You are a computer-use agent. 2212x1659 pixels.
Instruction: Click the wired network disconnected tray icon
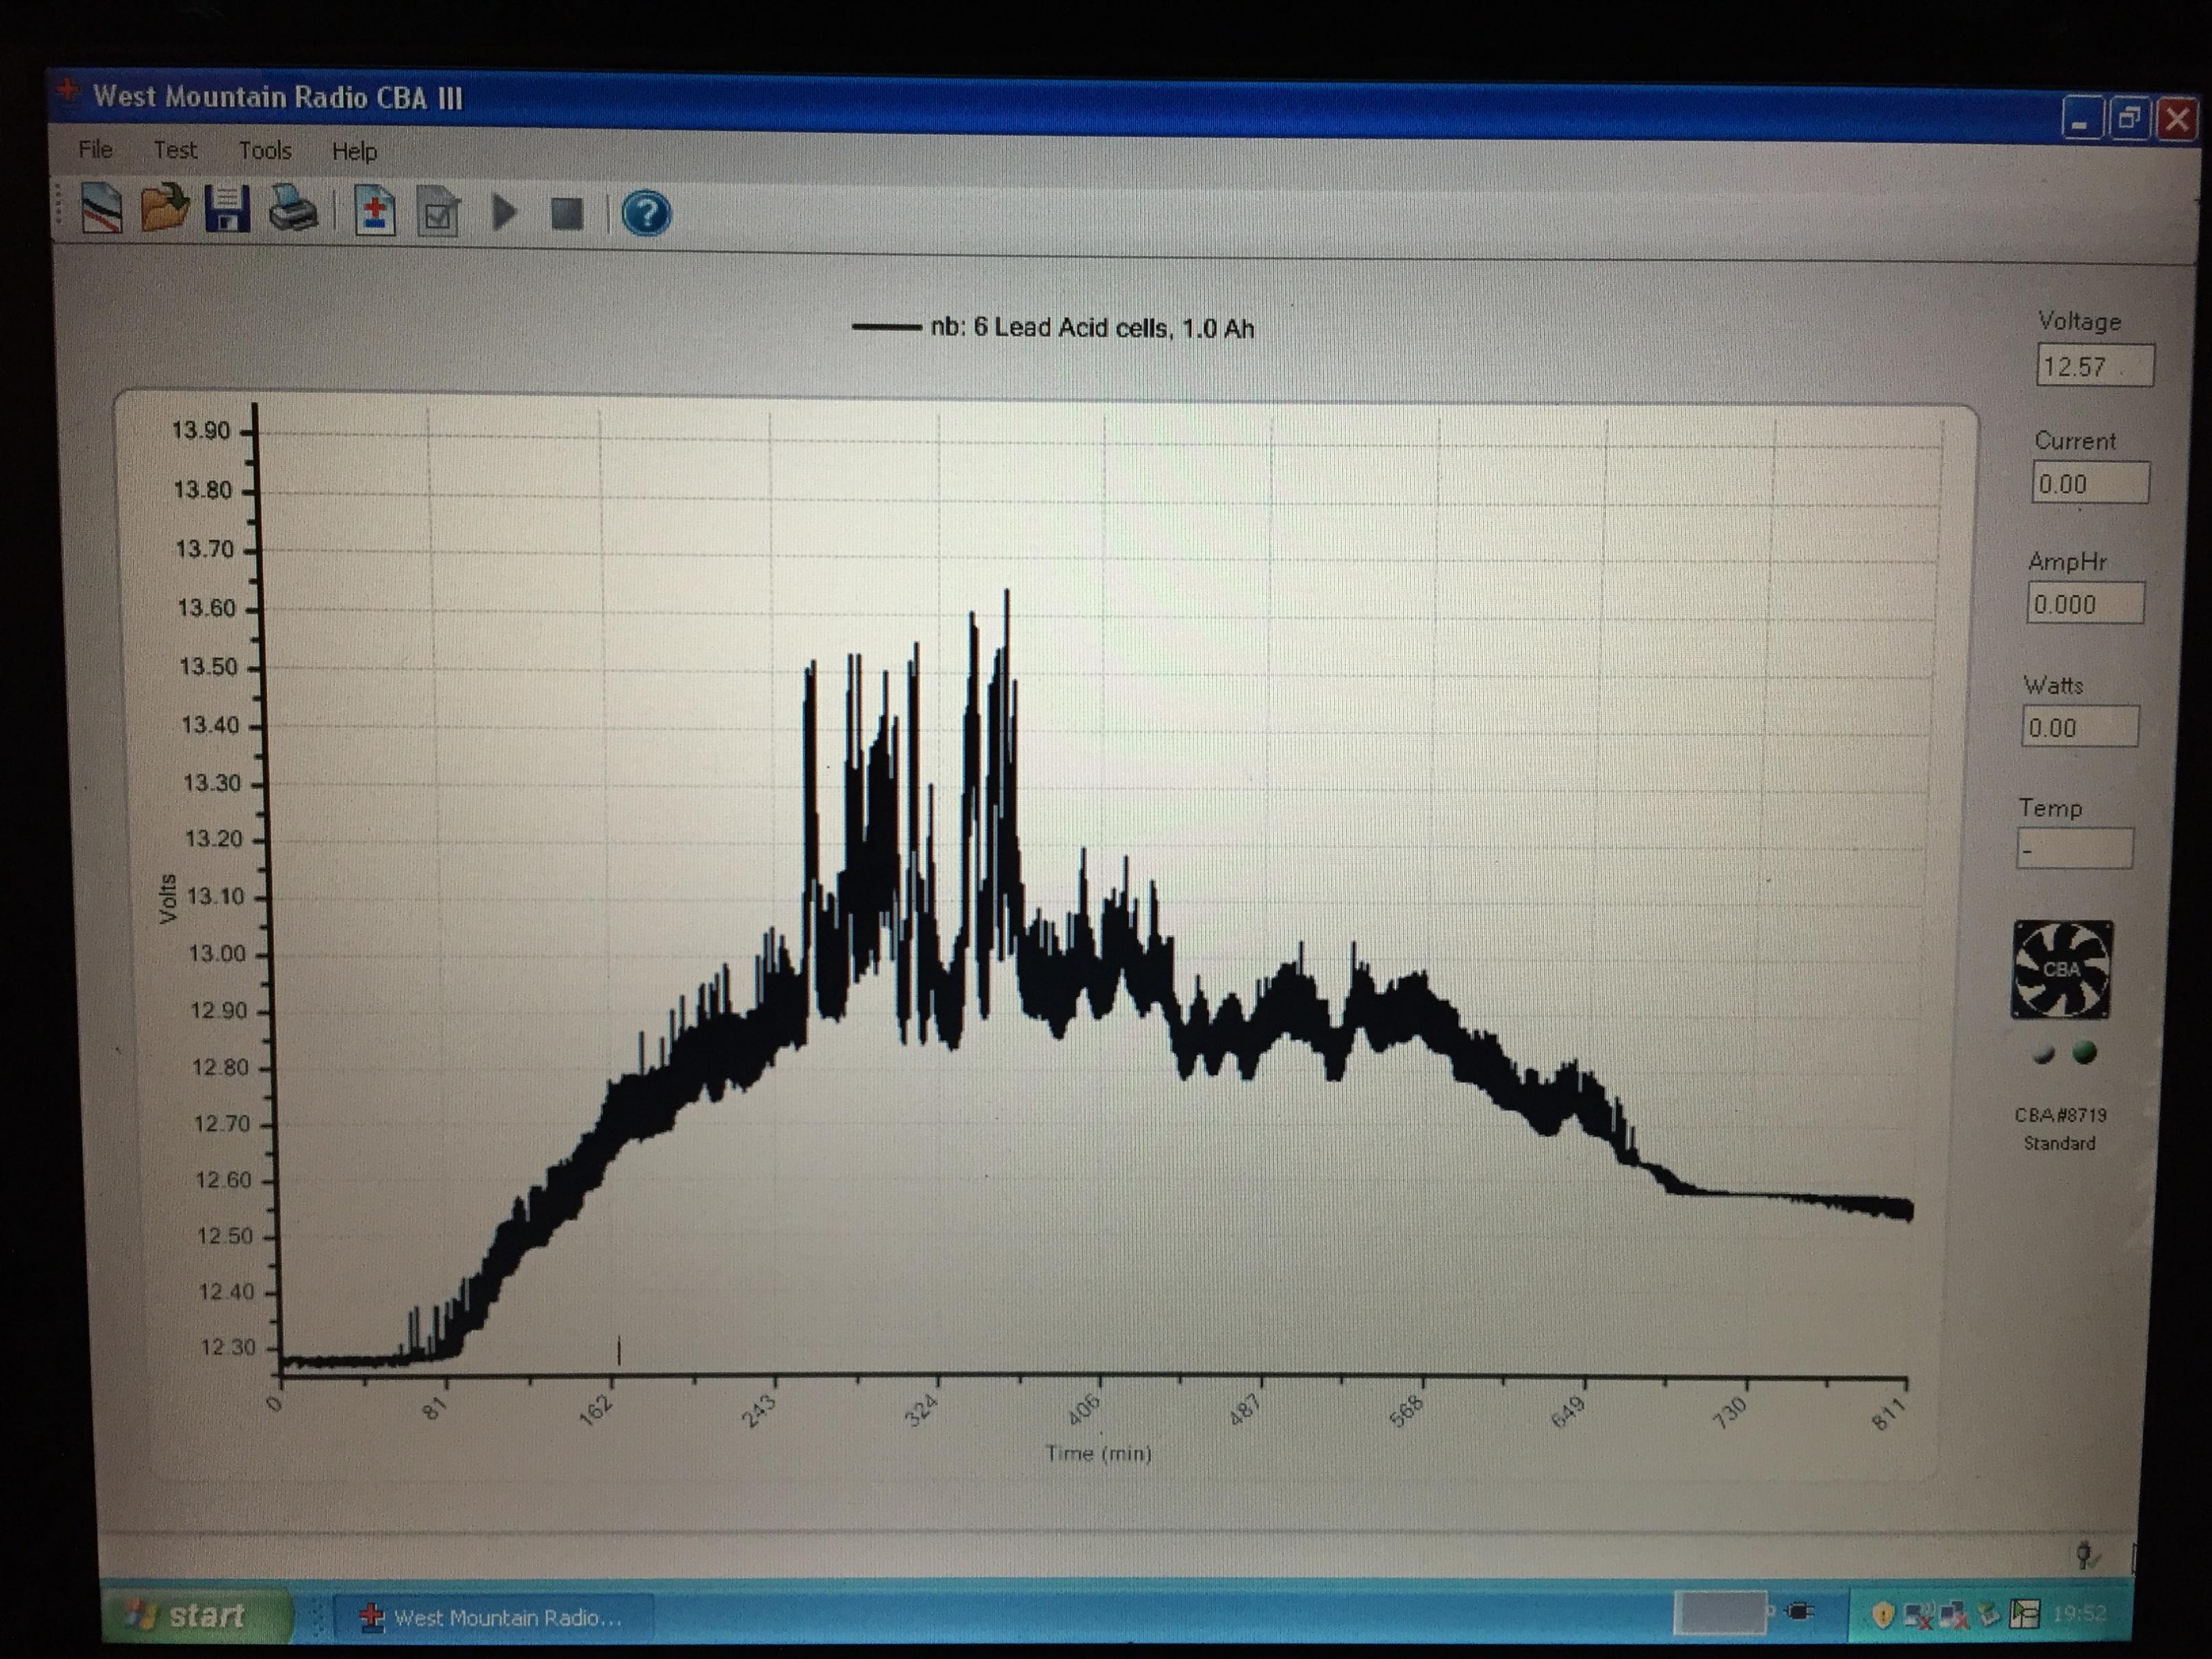(x=1953, y=1614)
